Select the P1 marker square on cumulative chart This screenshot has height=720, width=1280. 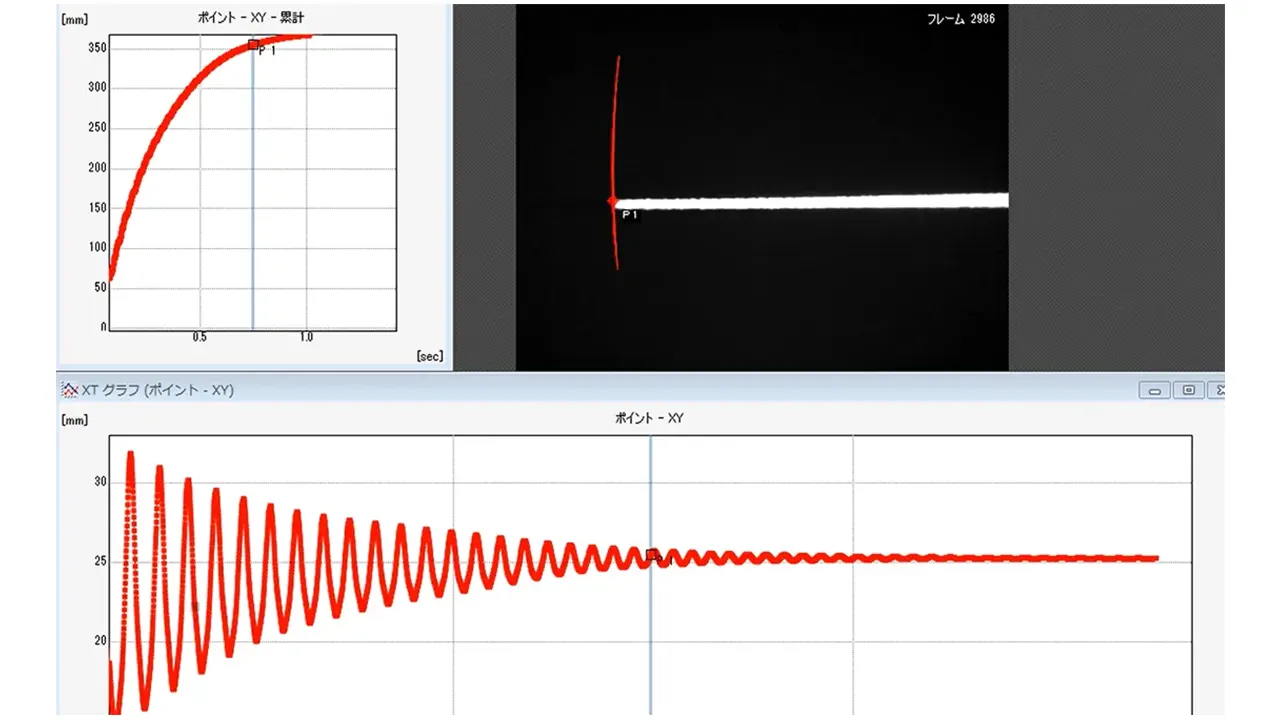253,44
